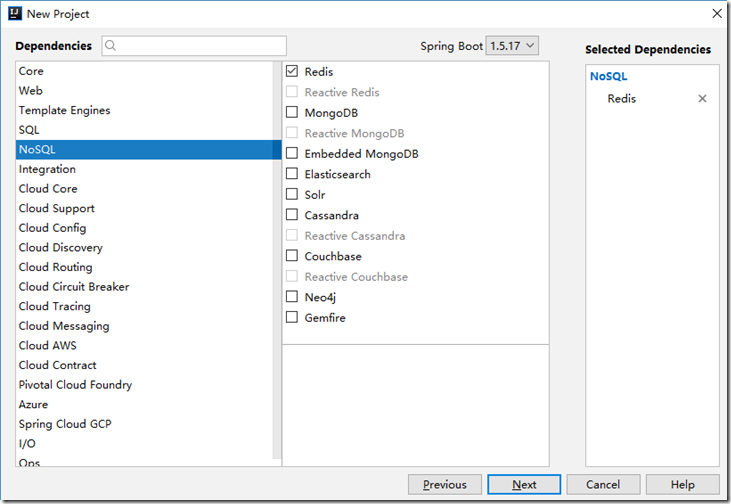Click the Redis entry in Selected Dependencies

(x=621, y=98)
